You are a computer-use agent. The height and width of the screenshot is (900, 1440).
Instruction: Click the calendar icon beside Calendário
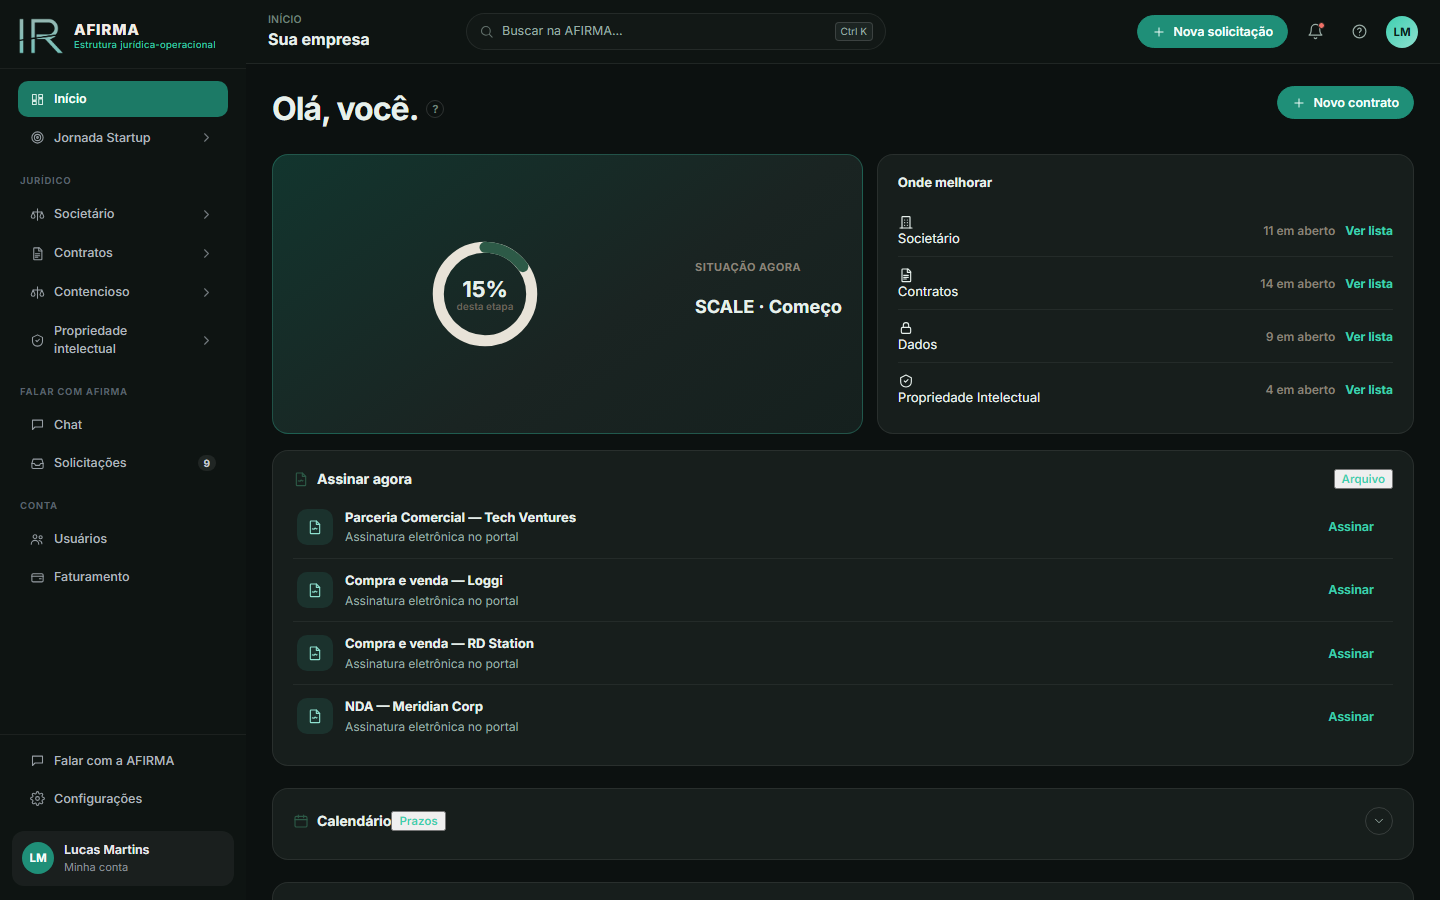point(301,821)
